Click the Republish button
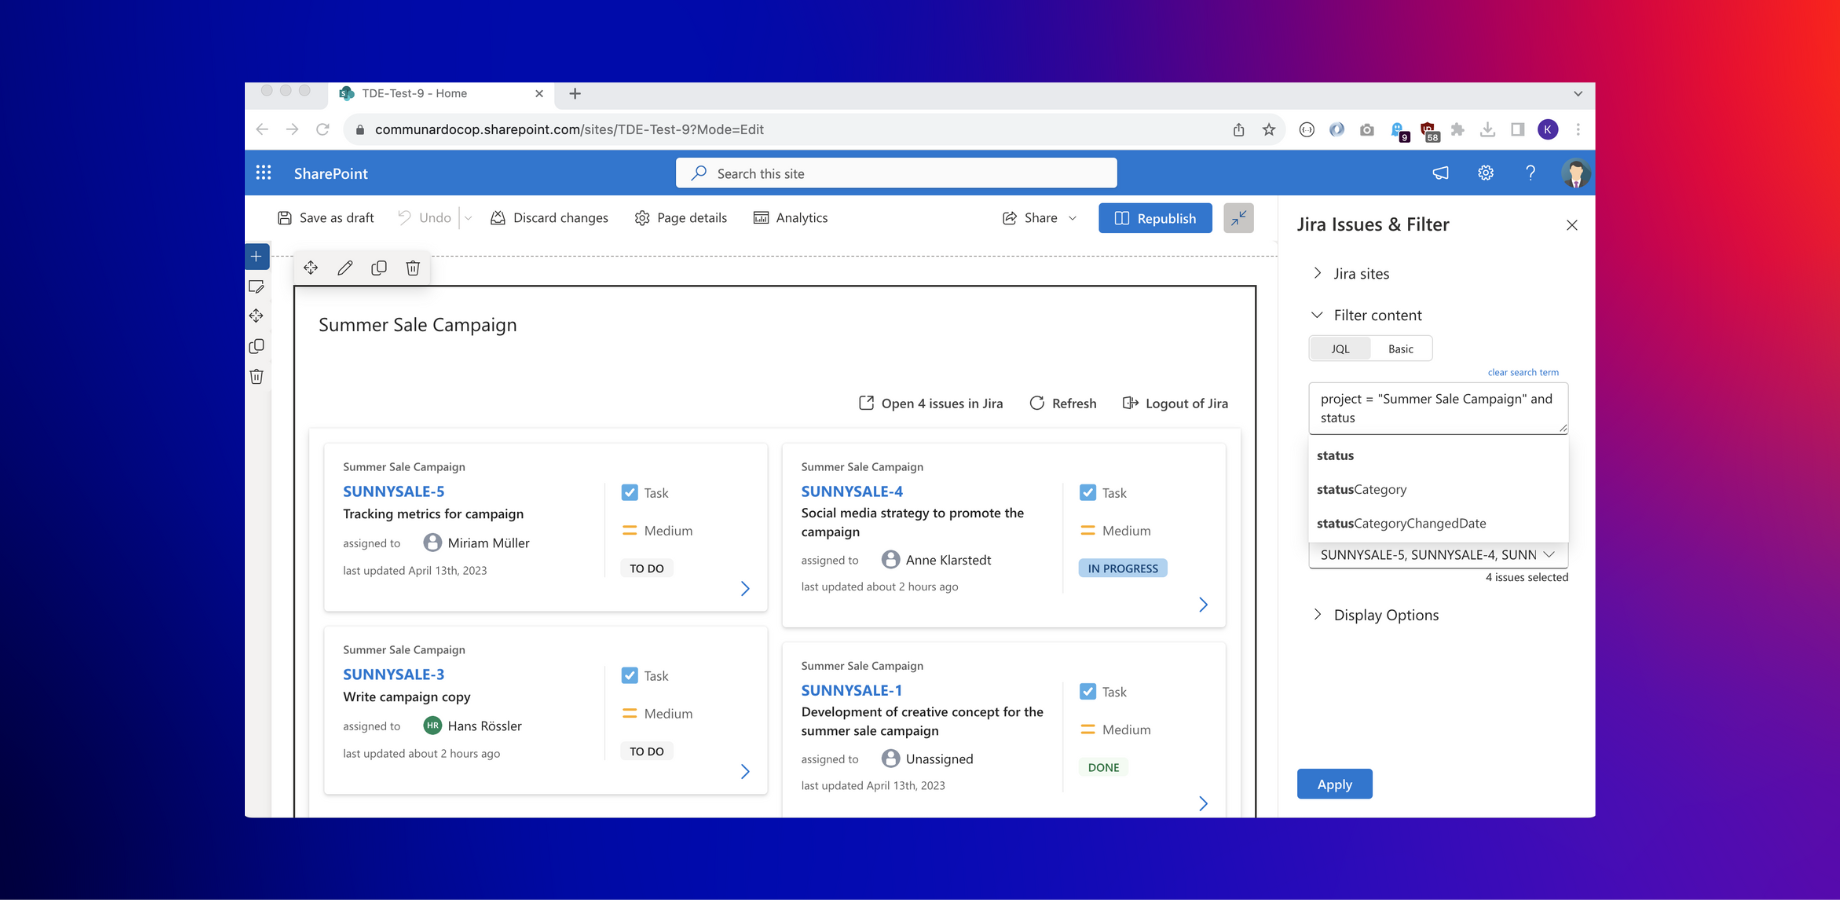 click(1155, 218)
